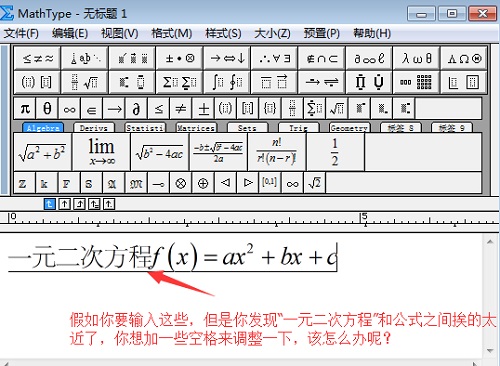Image resolution: width=500 pixels, height=366 pixels.
Task: Insert the left-pointing triangle symbol
Action: 225,183
